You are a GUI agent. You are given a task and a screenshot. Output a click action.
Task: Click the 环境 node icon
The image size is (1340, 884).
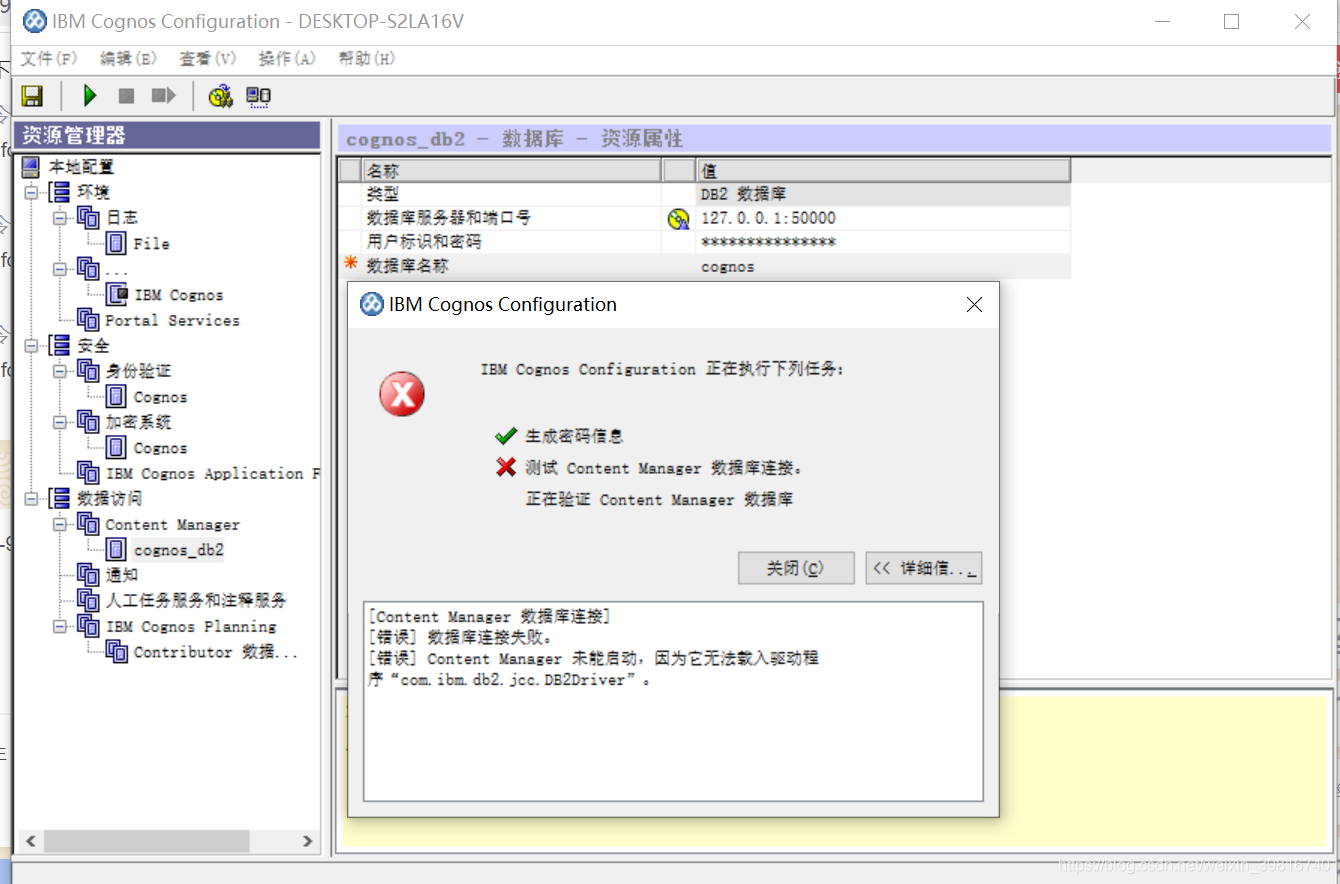pyautogui.click(x=59, y=192)
